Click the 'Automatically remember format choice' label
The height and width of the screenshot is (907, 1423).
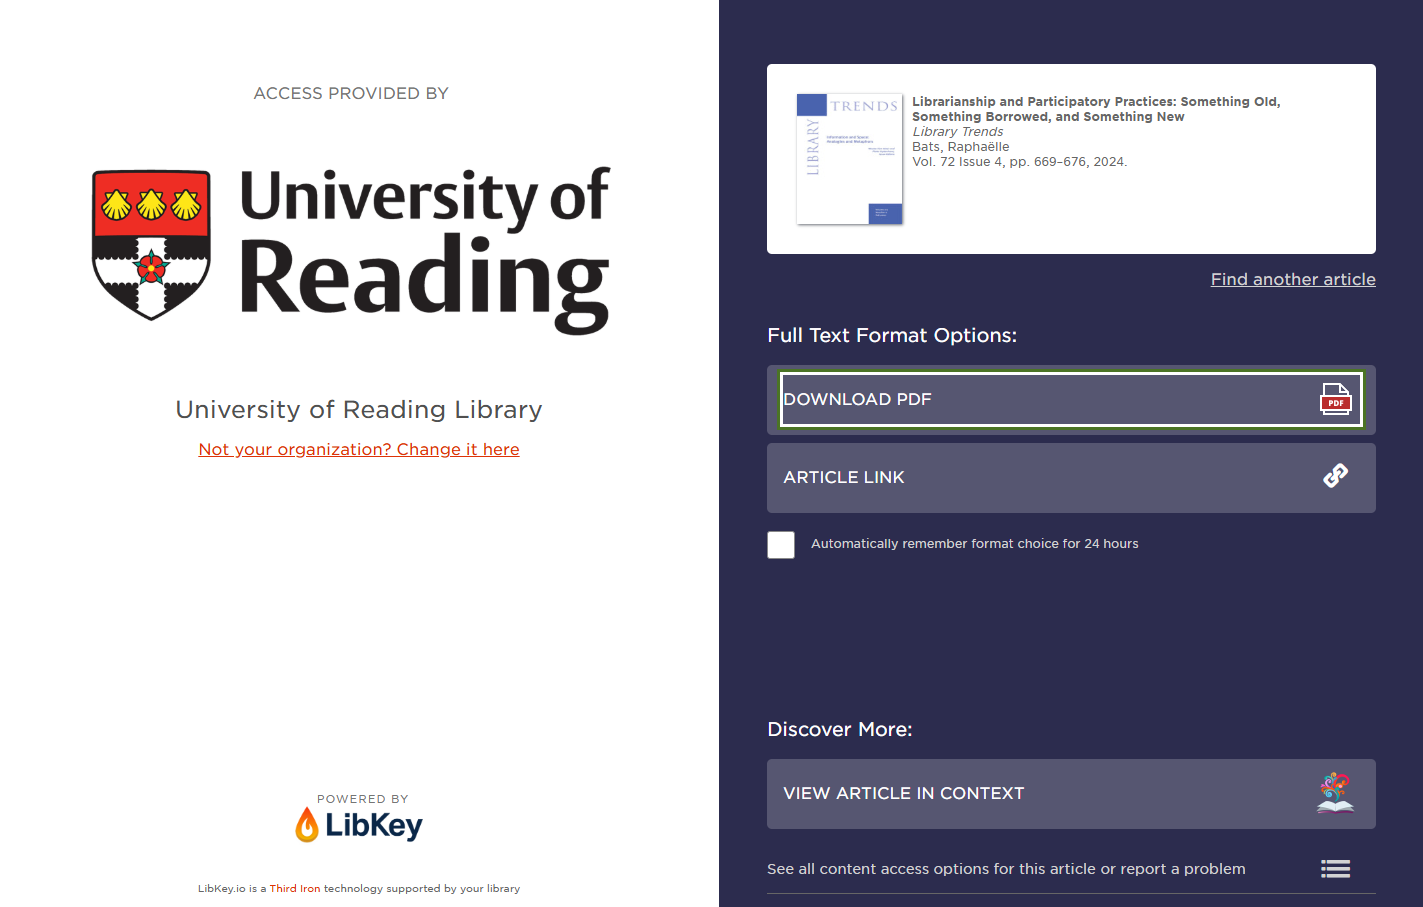974,544
